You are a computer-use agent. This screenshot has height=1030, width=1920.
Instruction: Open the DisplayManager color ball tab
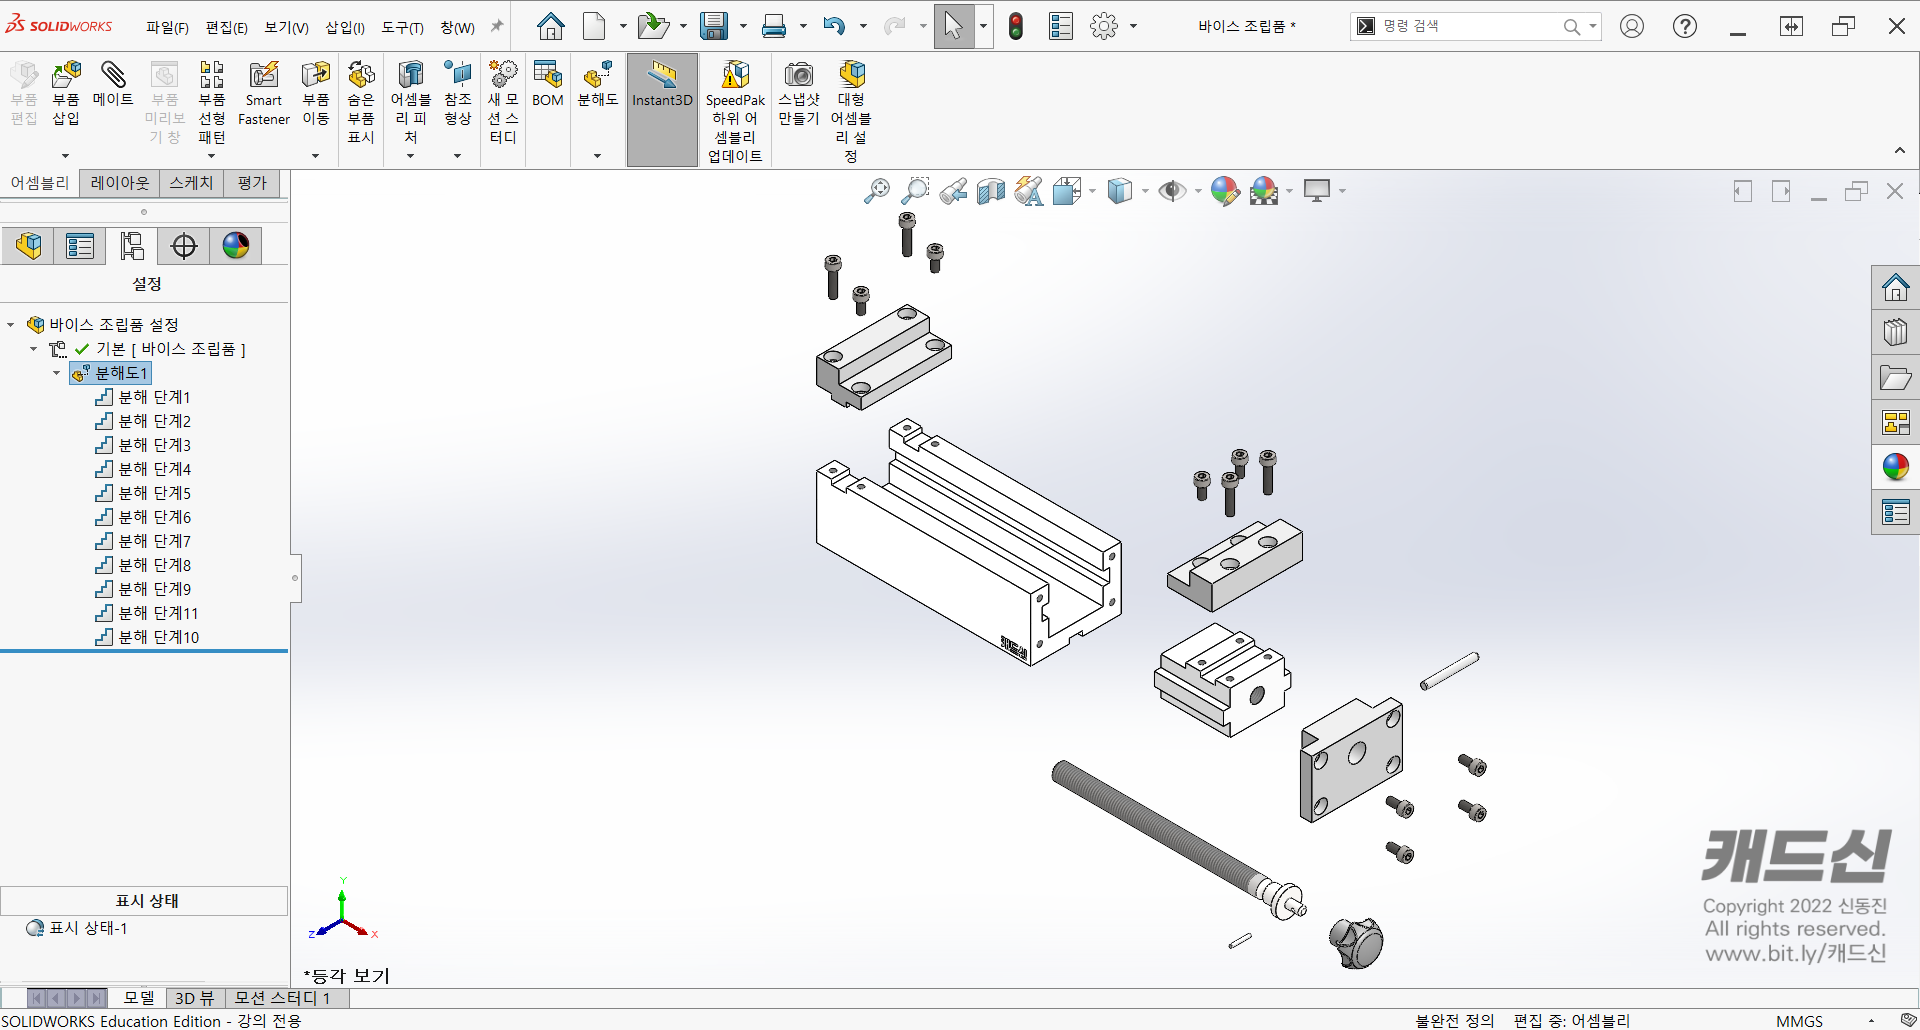tap(236, 245)
